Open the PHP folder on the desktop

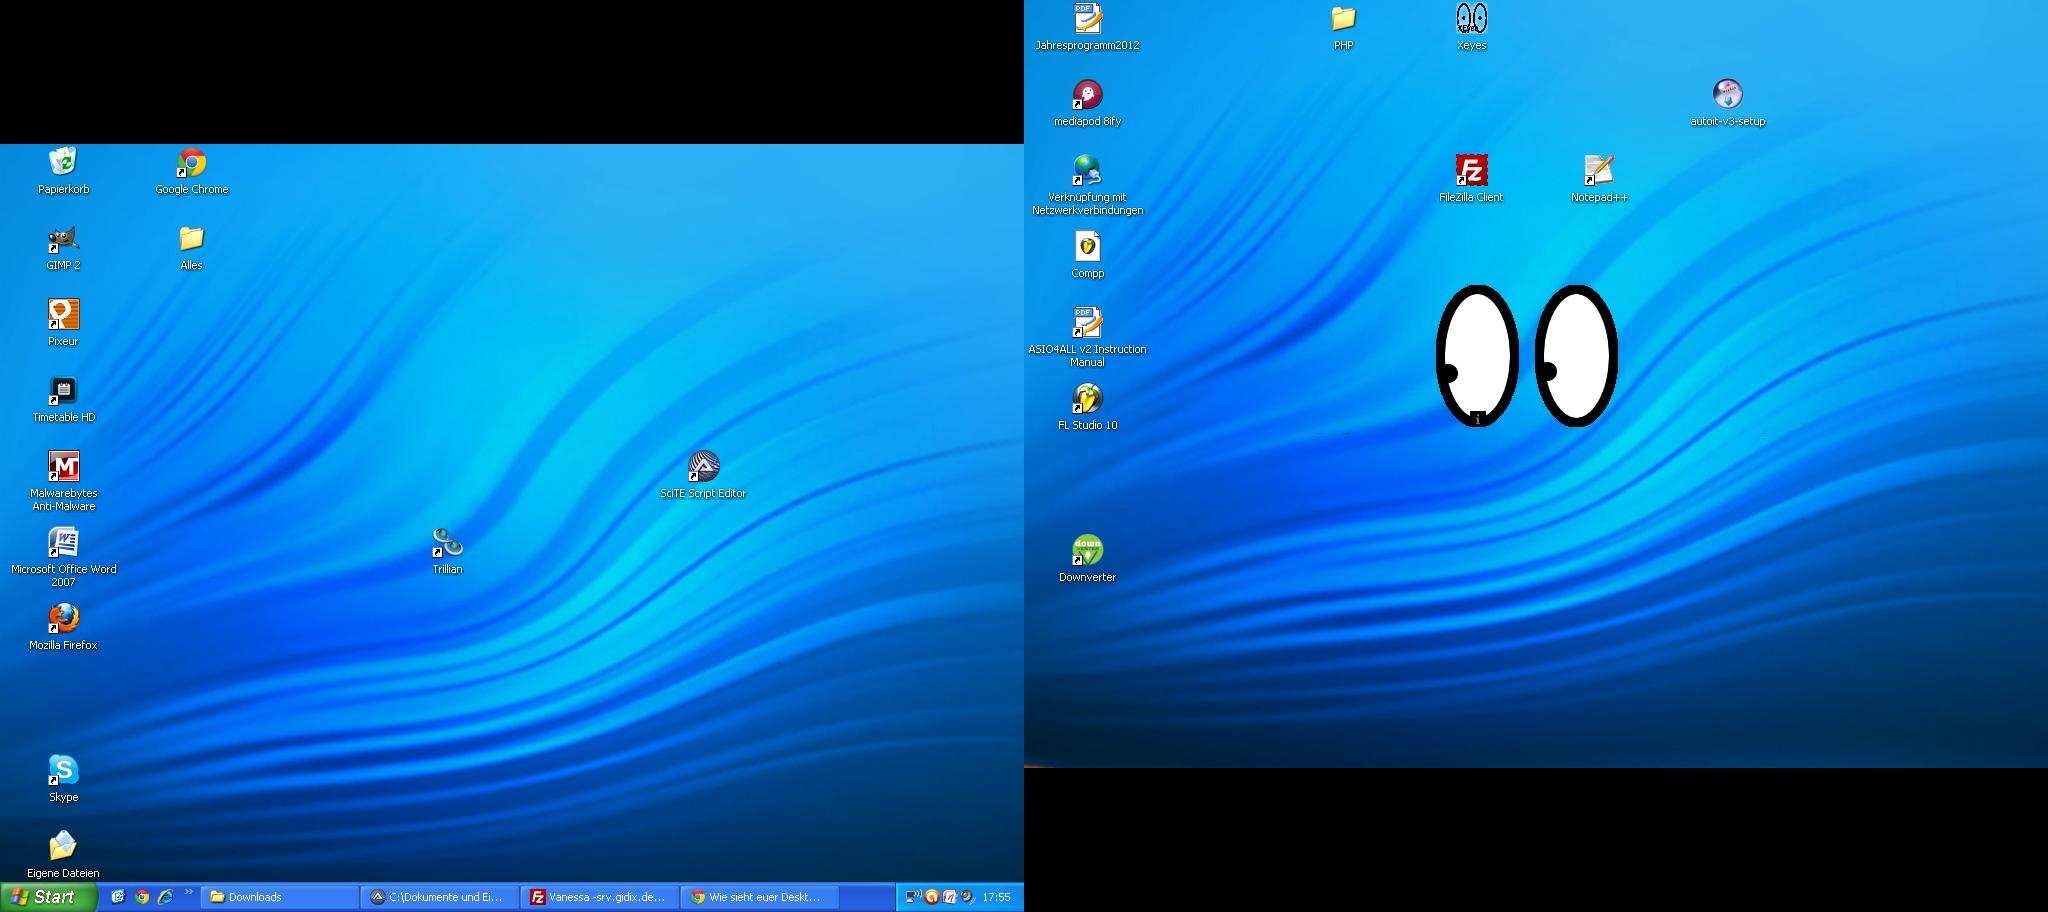click(x=1343, y=19)
